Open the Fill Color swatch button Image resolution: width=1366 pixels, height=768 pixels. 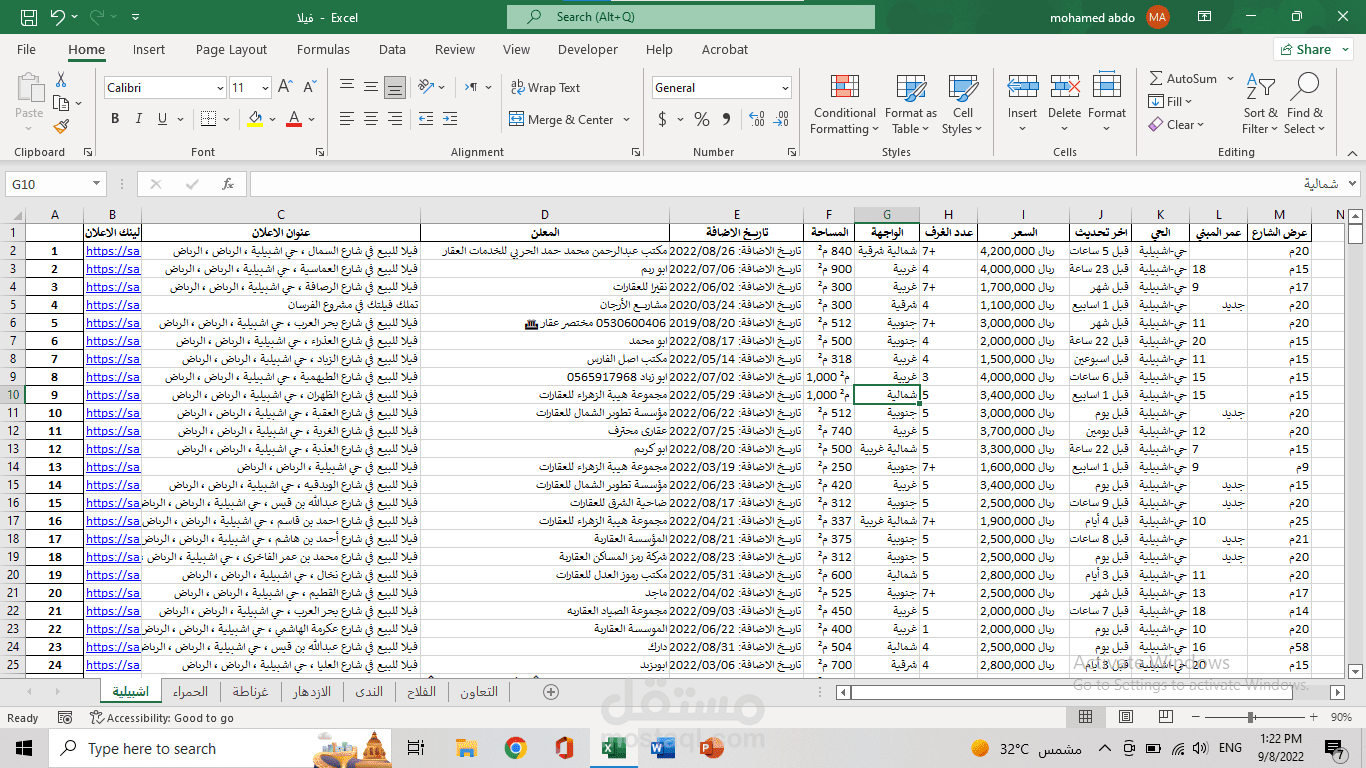[255, 119]
